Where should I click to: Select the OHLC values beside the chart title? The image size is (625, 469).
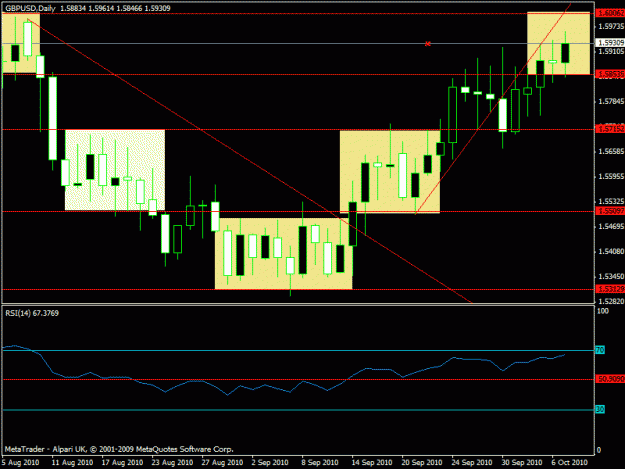(x=115, y=8)
